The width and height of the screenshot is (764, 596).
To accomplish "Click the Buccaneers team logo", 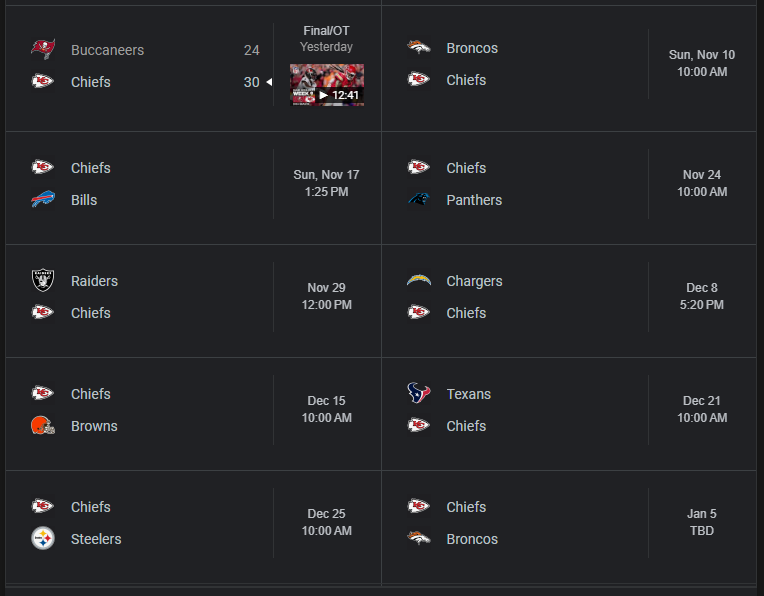I will point(42,50).
